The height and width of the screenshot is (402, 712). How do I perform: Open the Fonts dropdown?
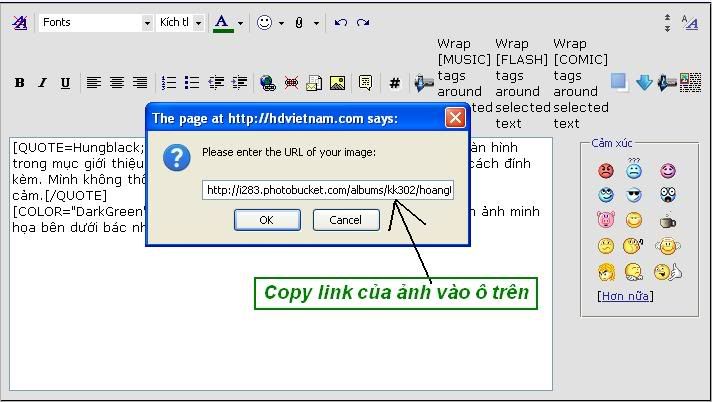[96, 22]
